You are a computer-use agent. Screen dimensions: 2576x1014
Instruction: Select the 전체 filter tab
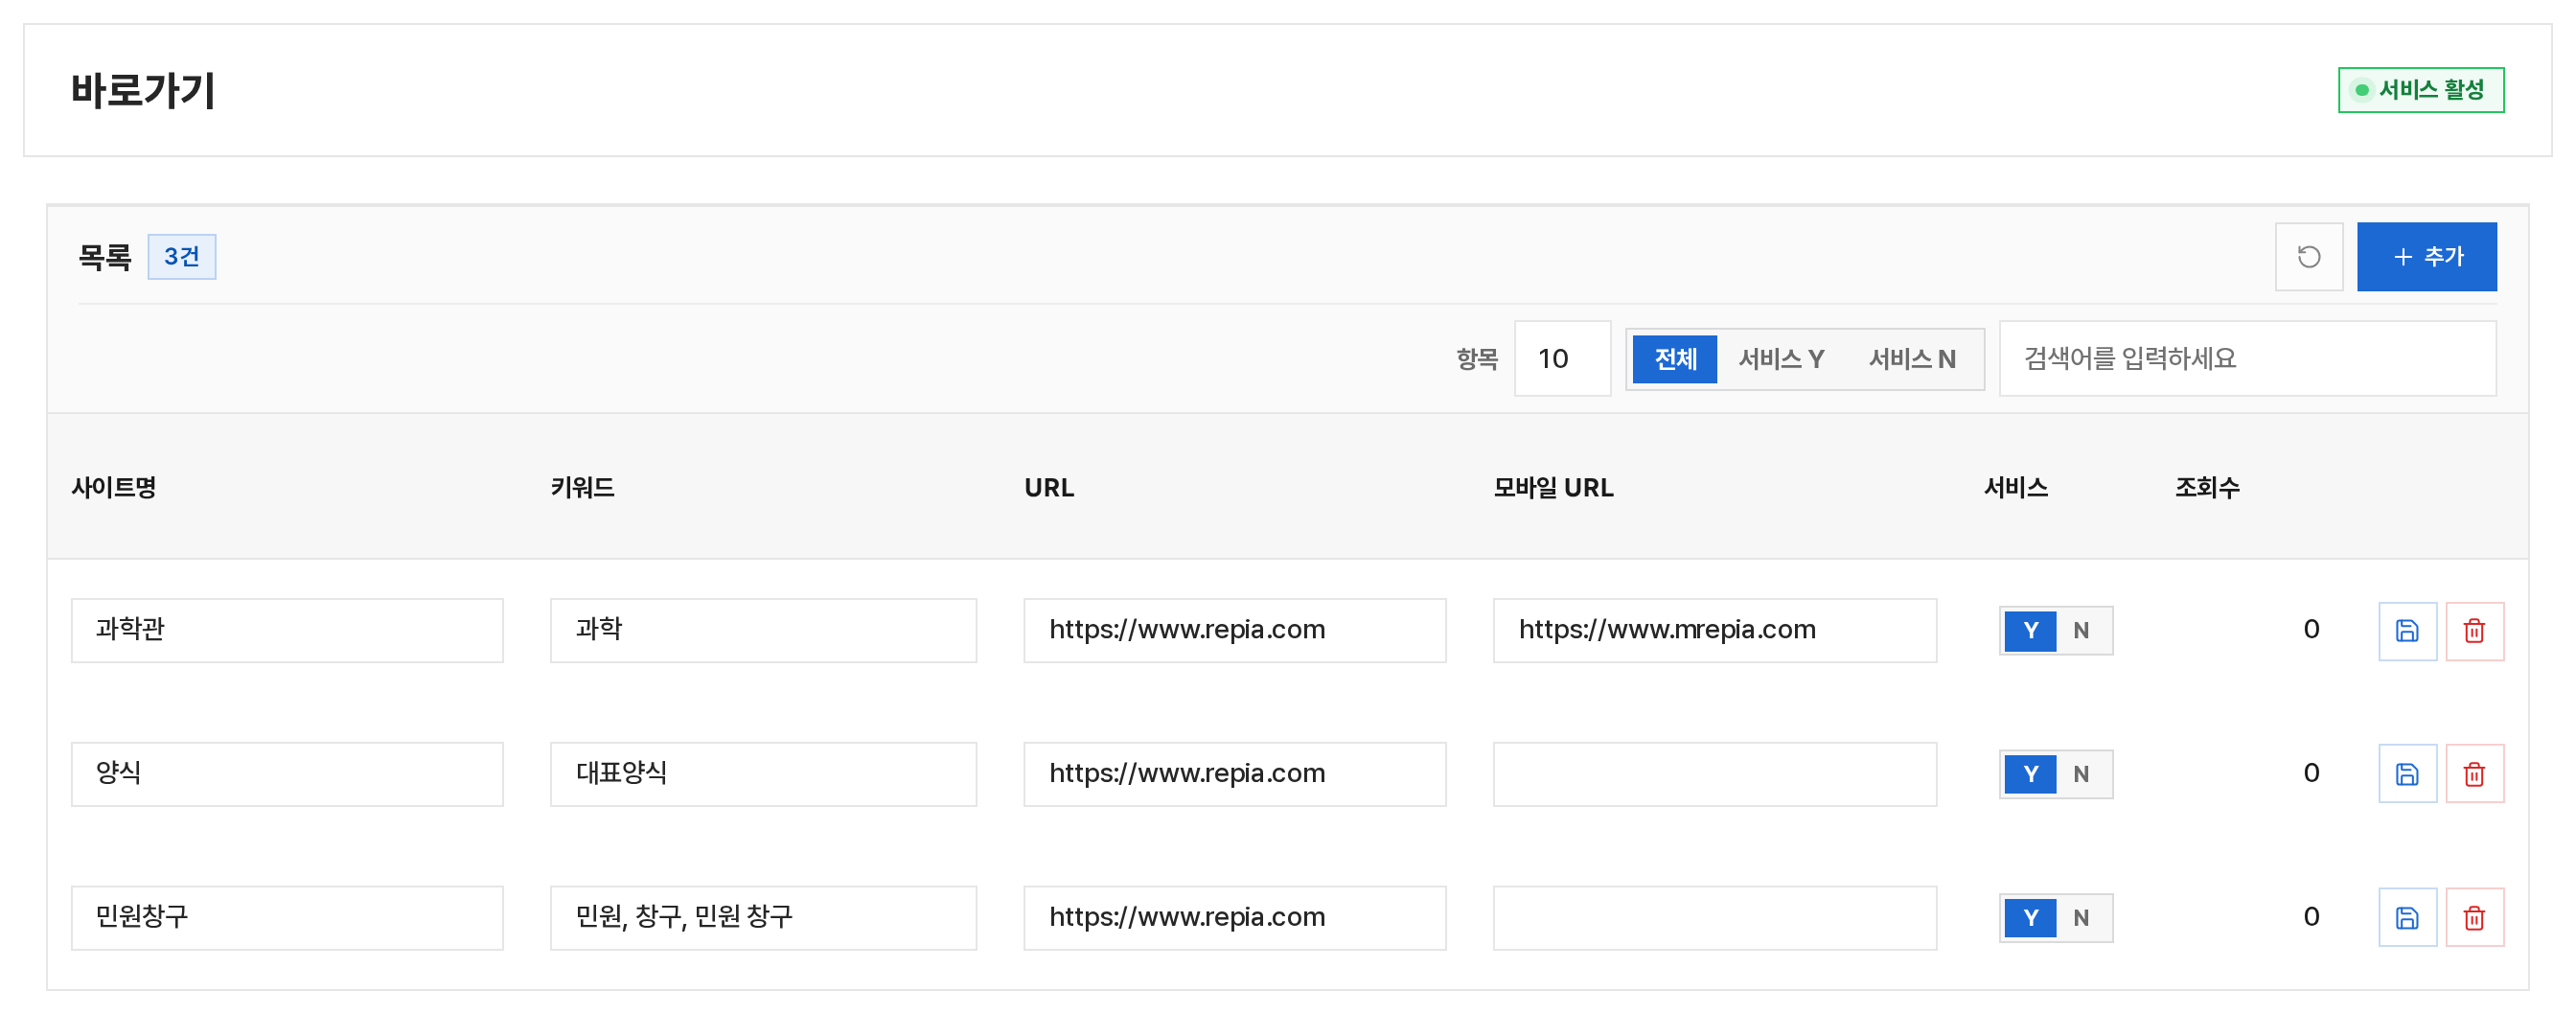pyautogui.click(x=1675, y=359)
